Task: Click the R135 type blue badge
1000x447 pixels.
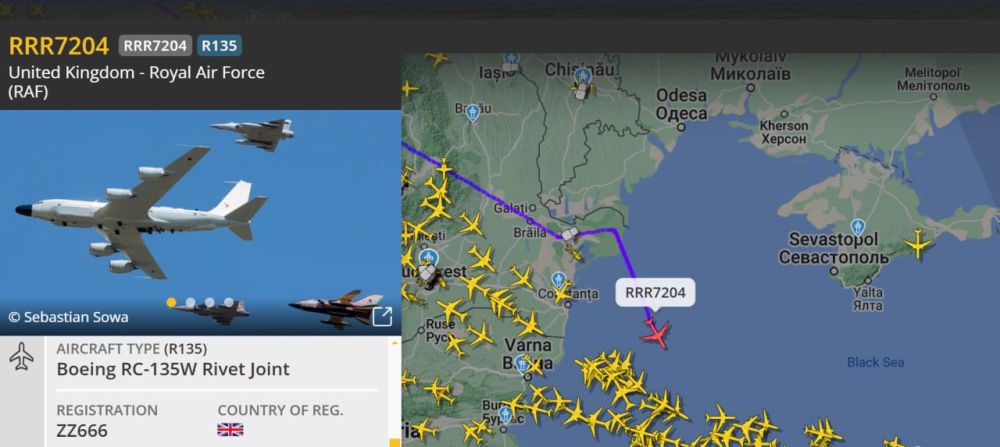Action: pos(219,46)
